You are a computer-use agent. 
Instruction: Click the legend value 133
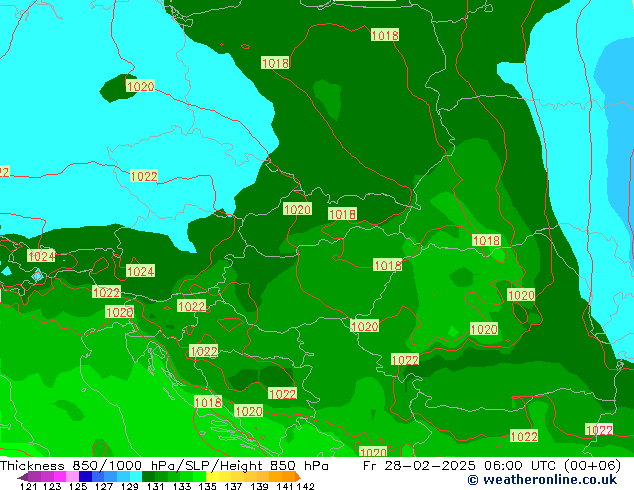pyautogui.click(x=182, y=486)
